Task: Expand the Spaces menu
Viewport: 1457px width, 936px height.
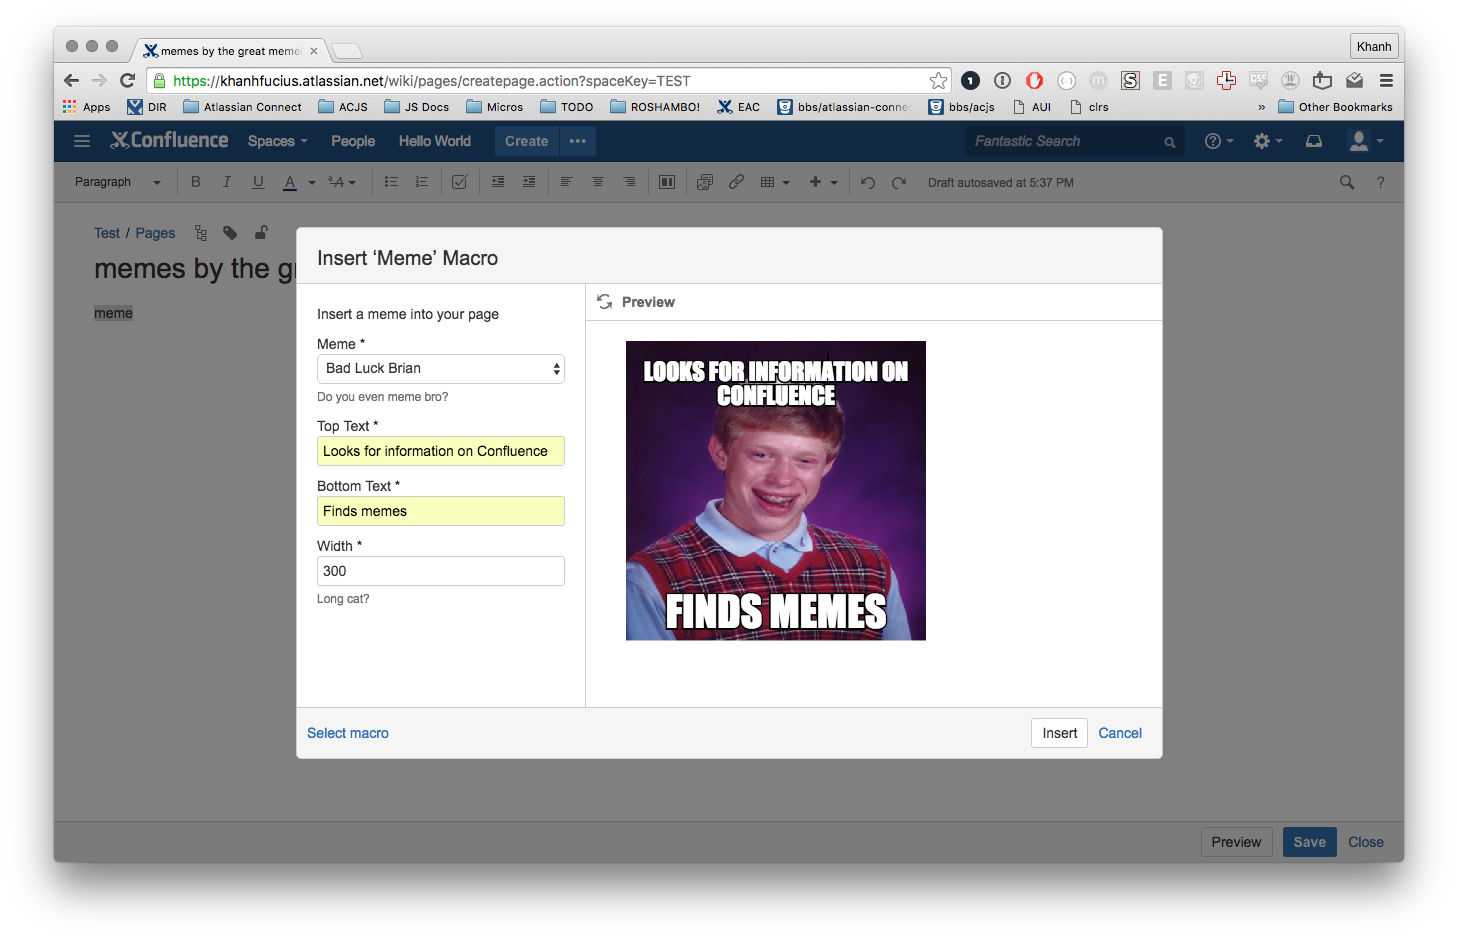Action: coord(277,141)
